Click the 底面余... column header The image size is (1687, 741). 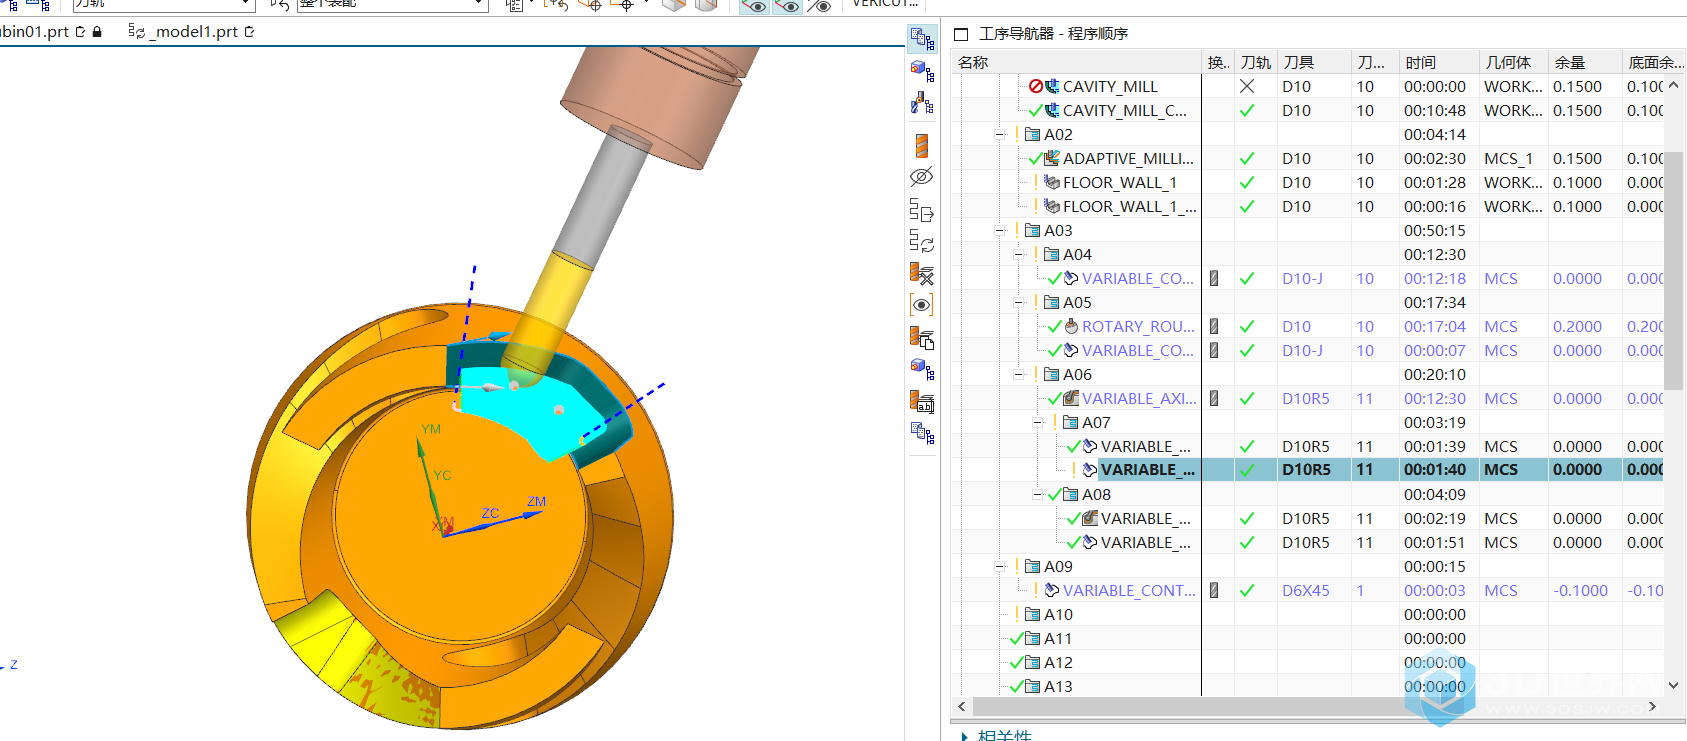pos(1656,62)
